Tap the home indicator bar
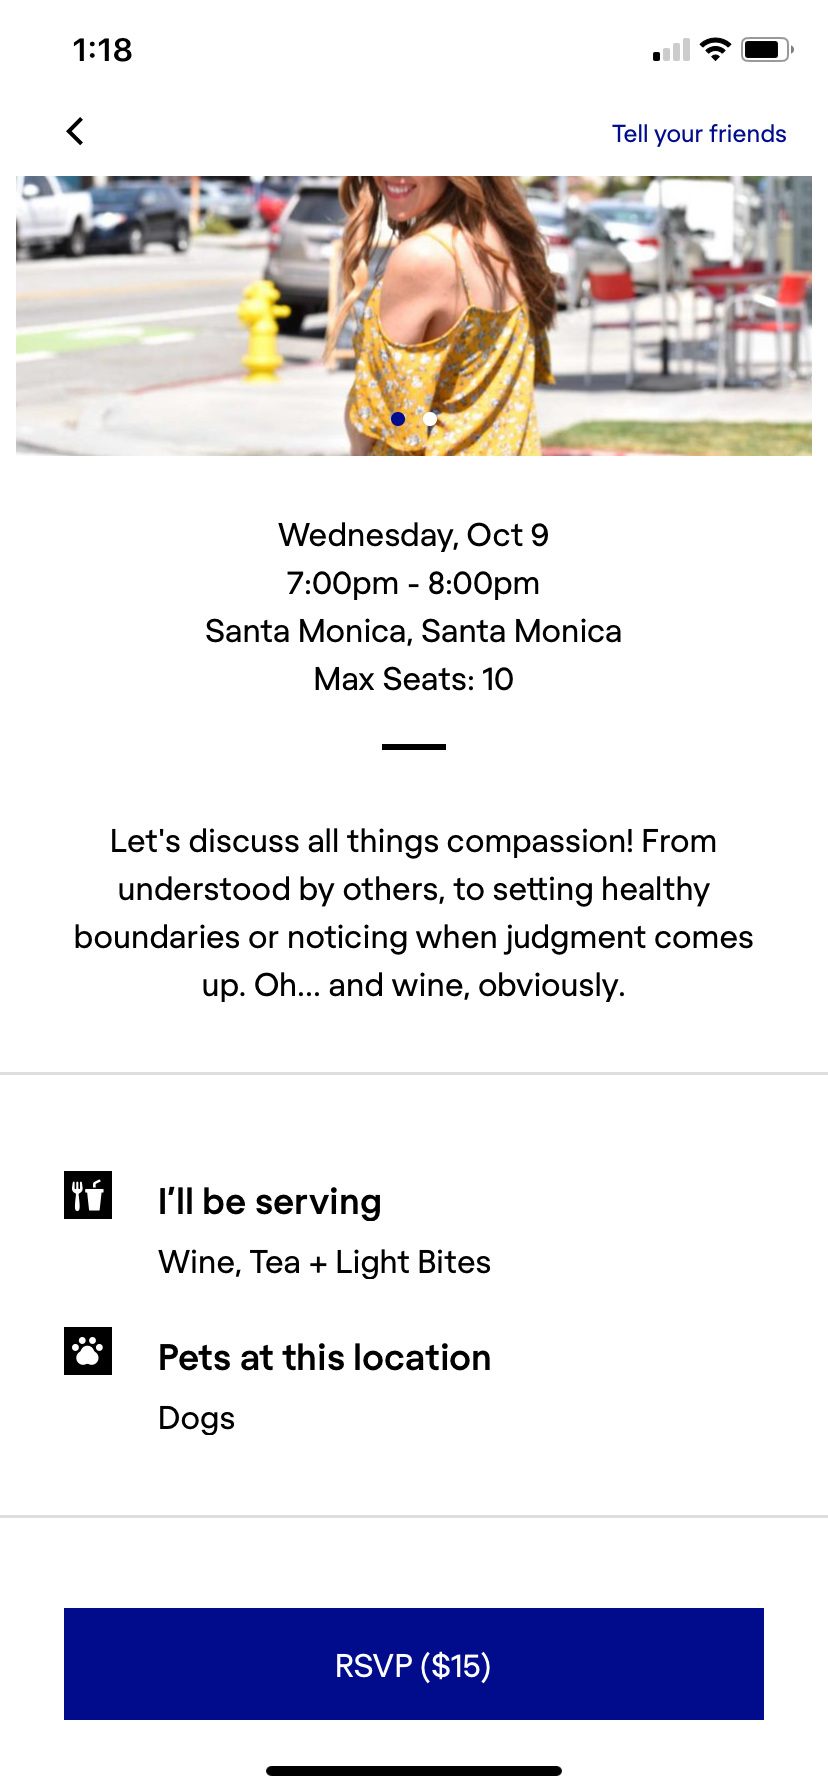 [x=414, y=1771]
